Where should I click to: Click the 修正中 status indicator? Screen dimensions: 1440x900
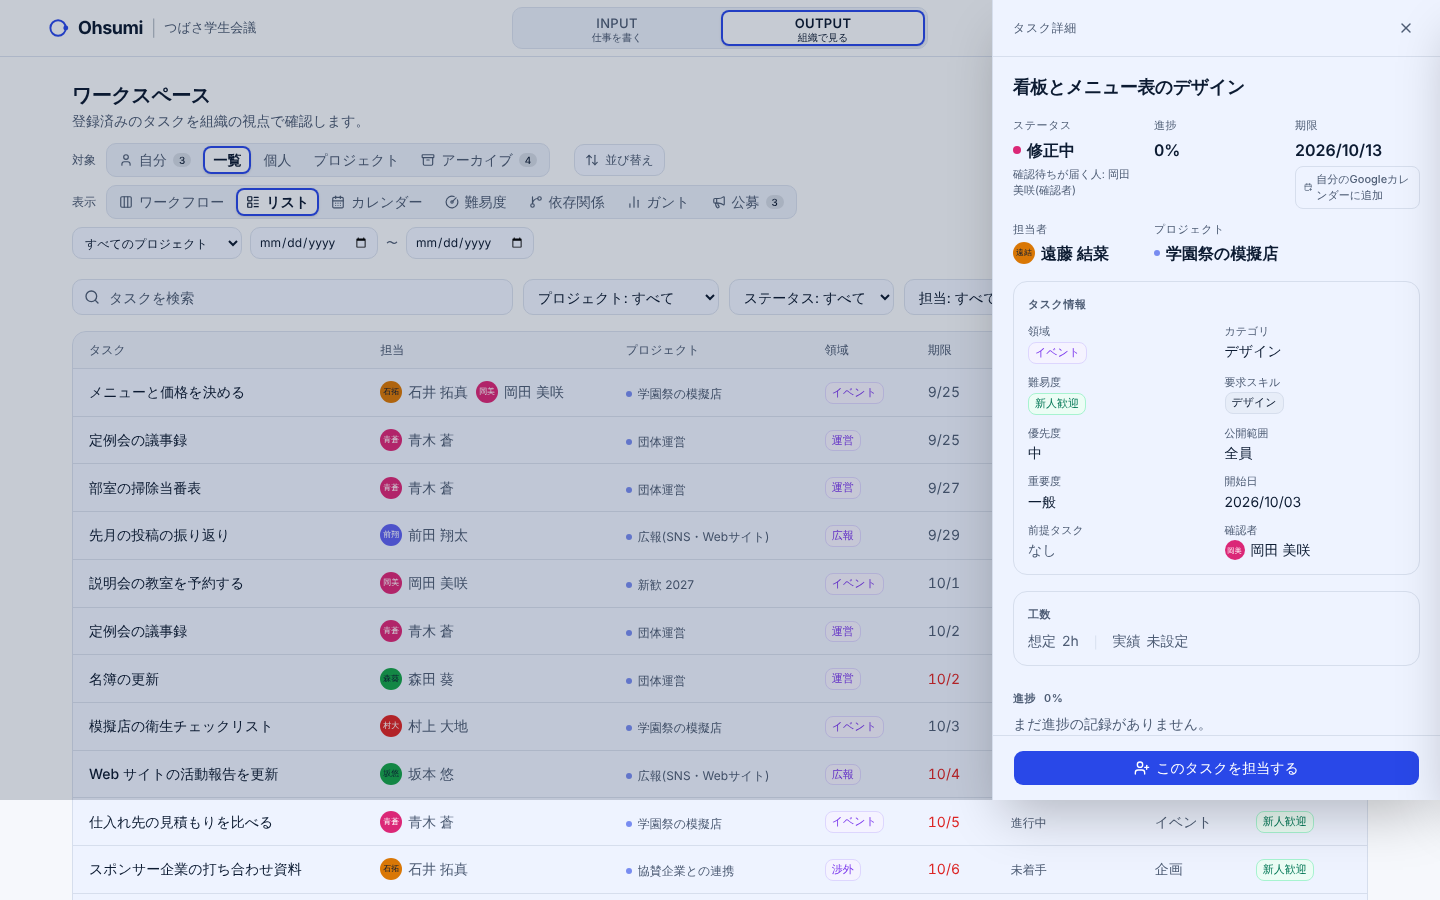click(x=1044, y=151)
